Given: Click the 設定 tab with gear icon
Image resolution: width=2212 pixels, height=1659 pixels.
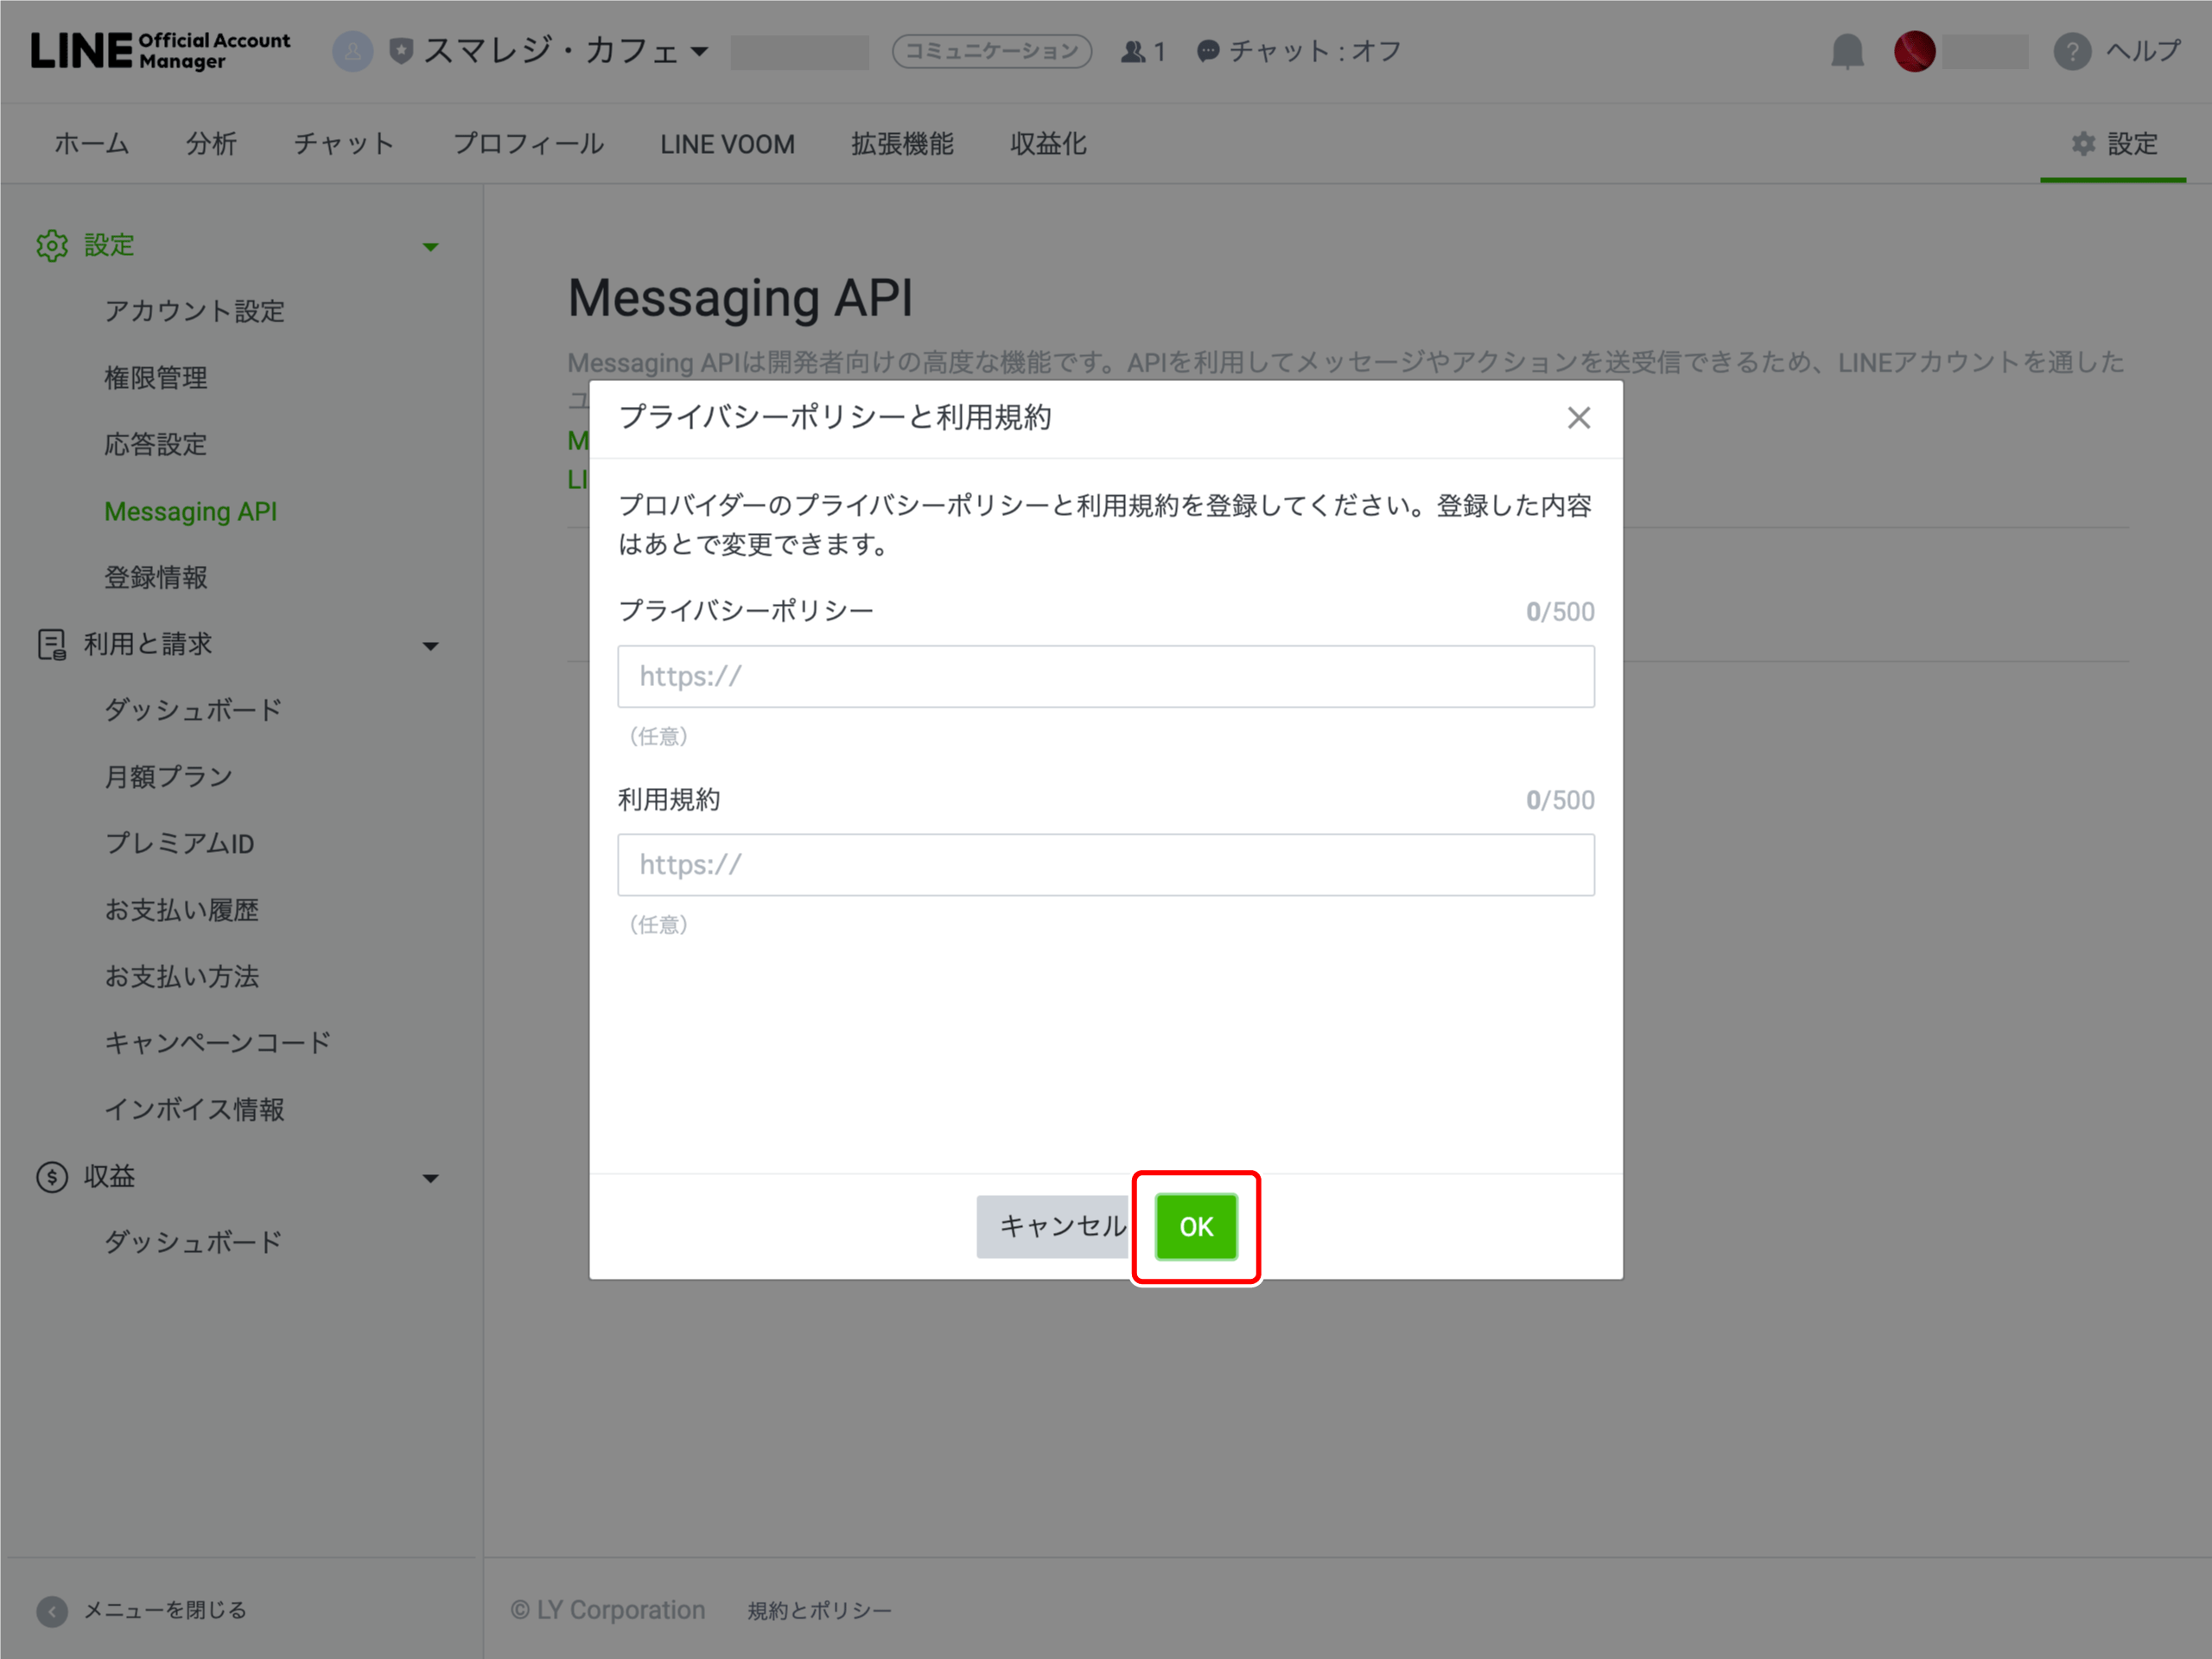Looking at the screenshot, I should (x=2113, y=144).
